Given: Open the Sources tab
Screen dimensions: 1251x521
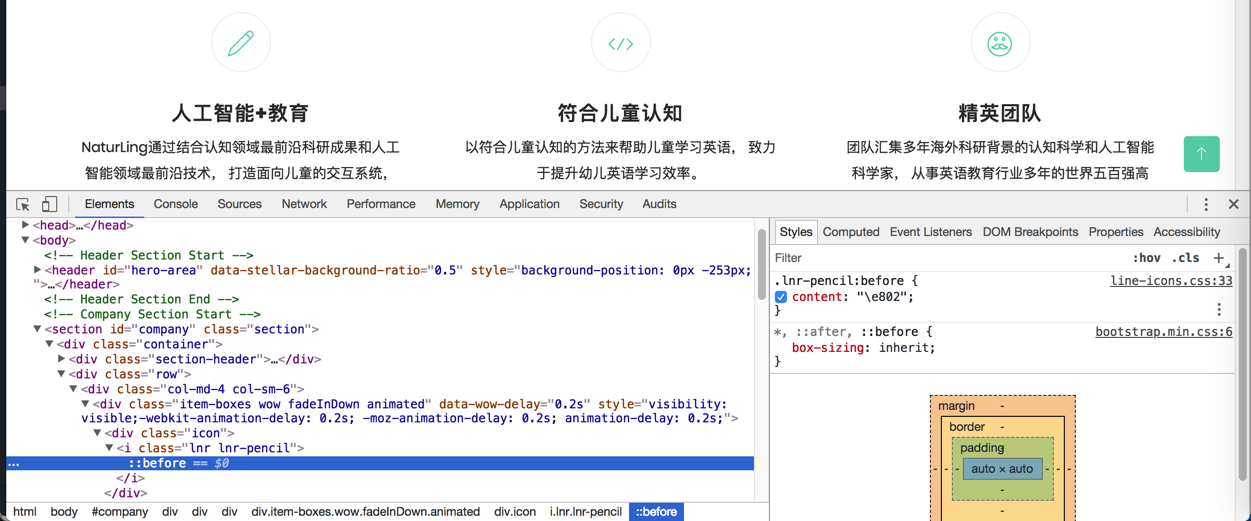Looking at the screenshot, I should pyautogui.click(x=239, y=204).
